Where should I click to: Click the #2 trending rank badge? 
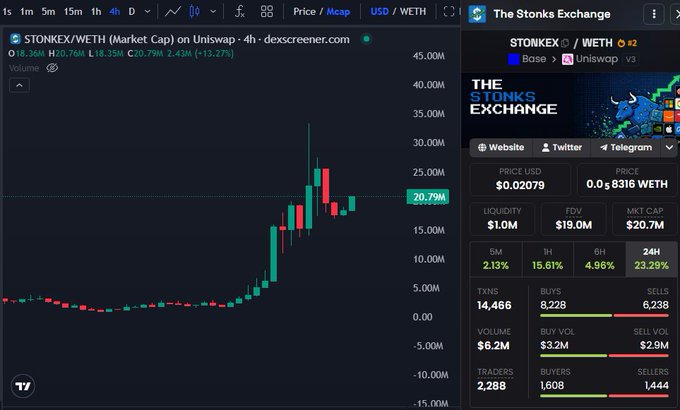[627, 43]
